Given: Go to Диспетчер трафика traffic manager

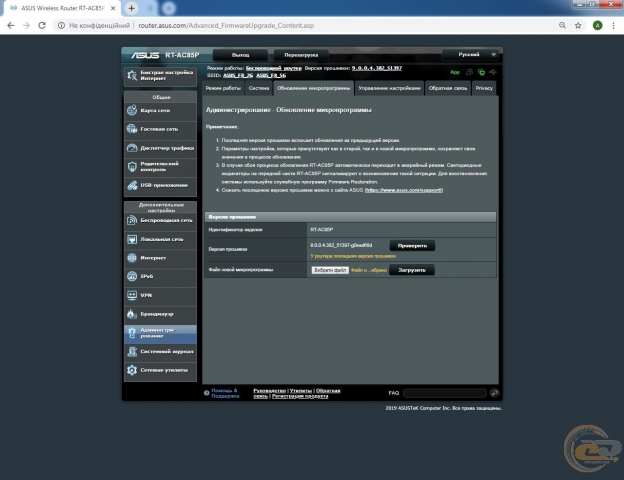Looking at the screenshot, I should (160, 148).
